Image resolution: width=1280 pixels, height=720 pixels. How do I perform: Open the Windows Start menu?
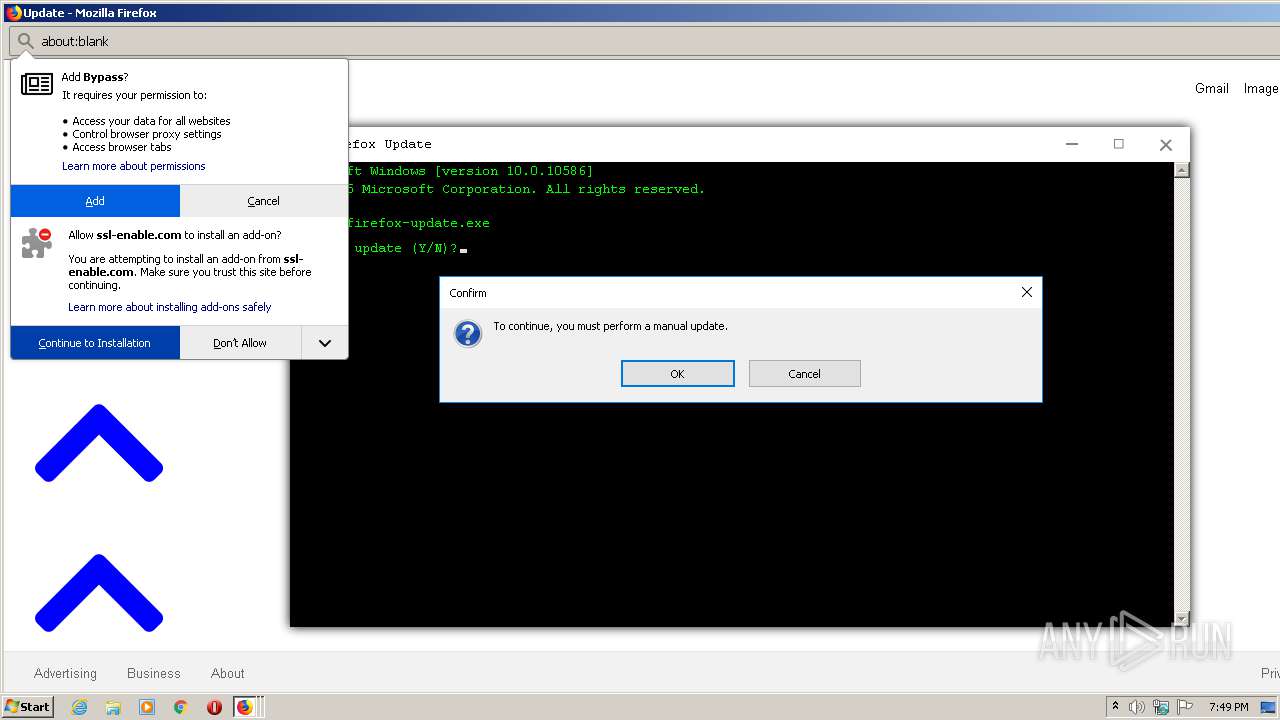pyautogui.click(x=27, y=706)
